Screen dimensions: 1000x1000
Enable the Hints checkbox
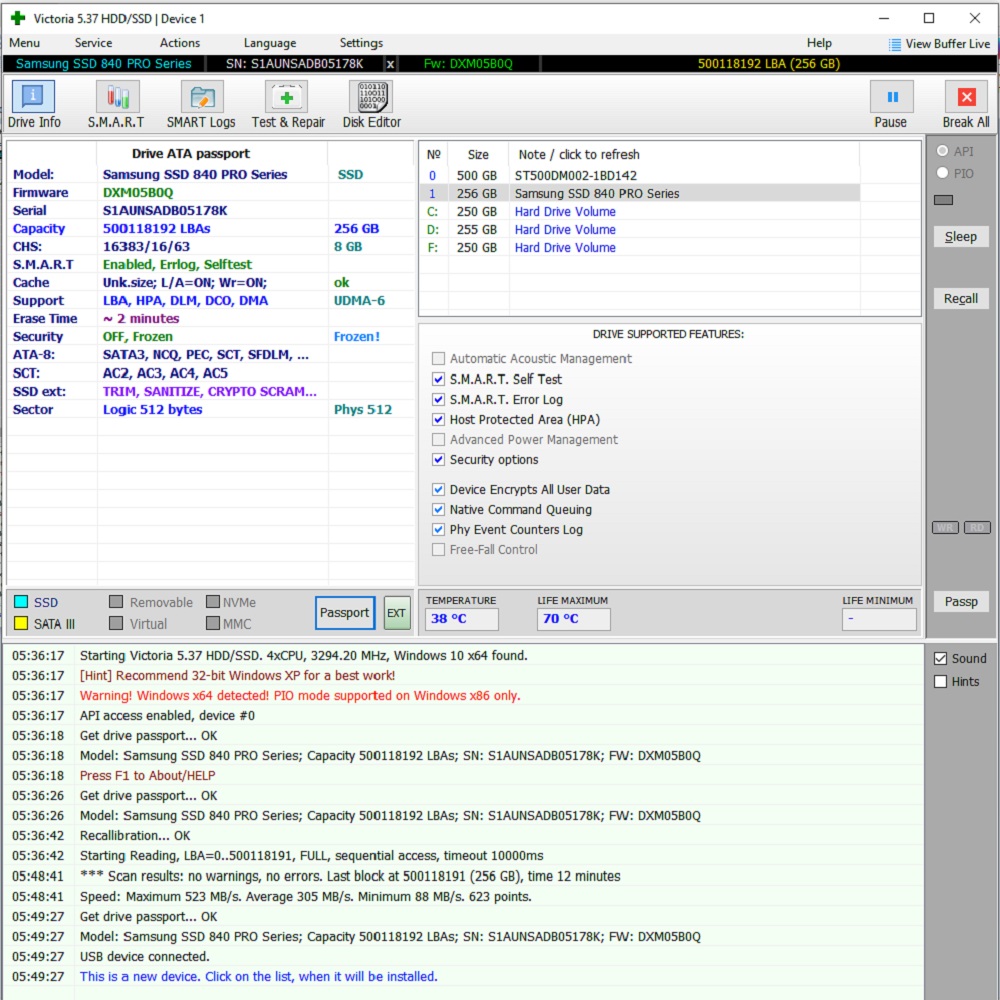[x=940, y=682]
